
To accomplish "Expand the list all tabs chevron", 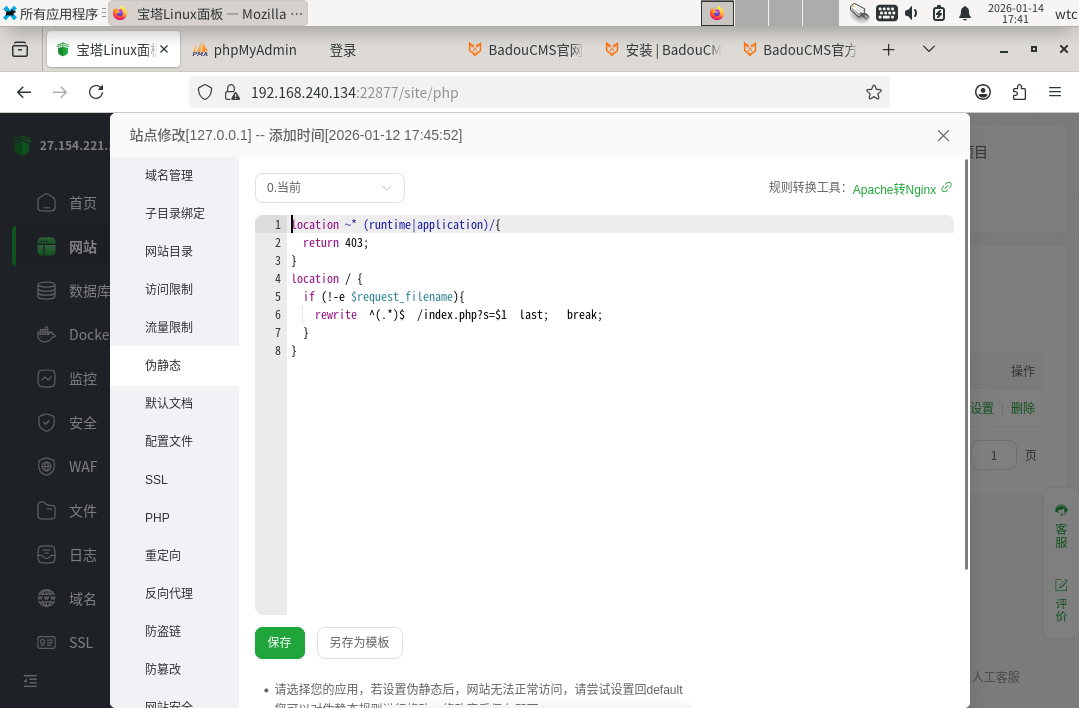I will point(929,50).
